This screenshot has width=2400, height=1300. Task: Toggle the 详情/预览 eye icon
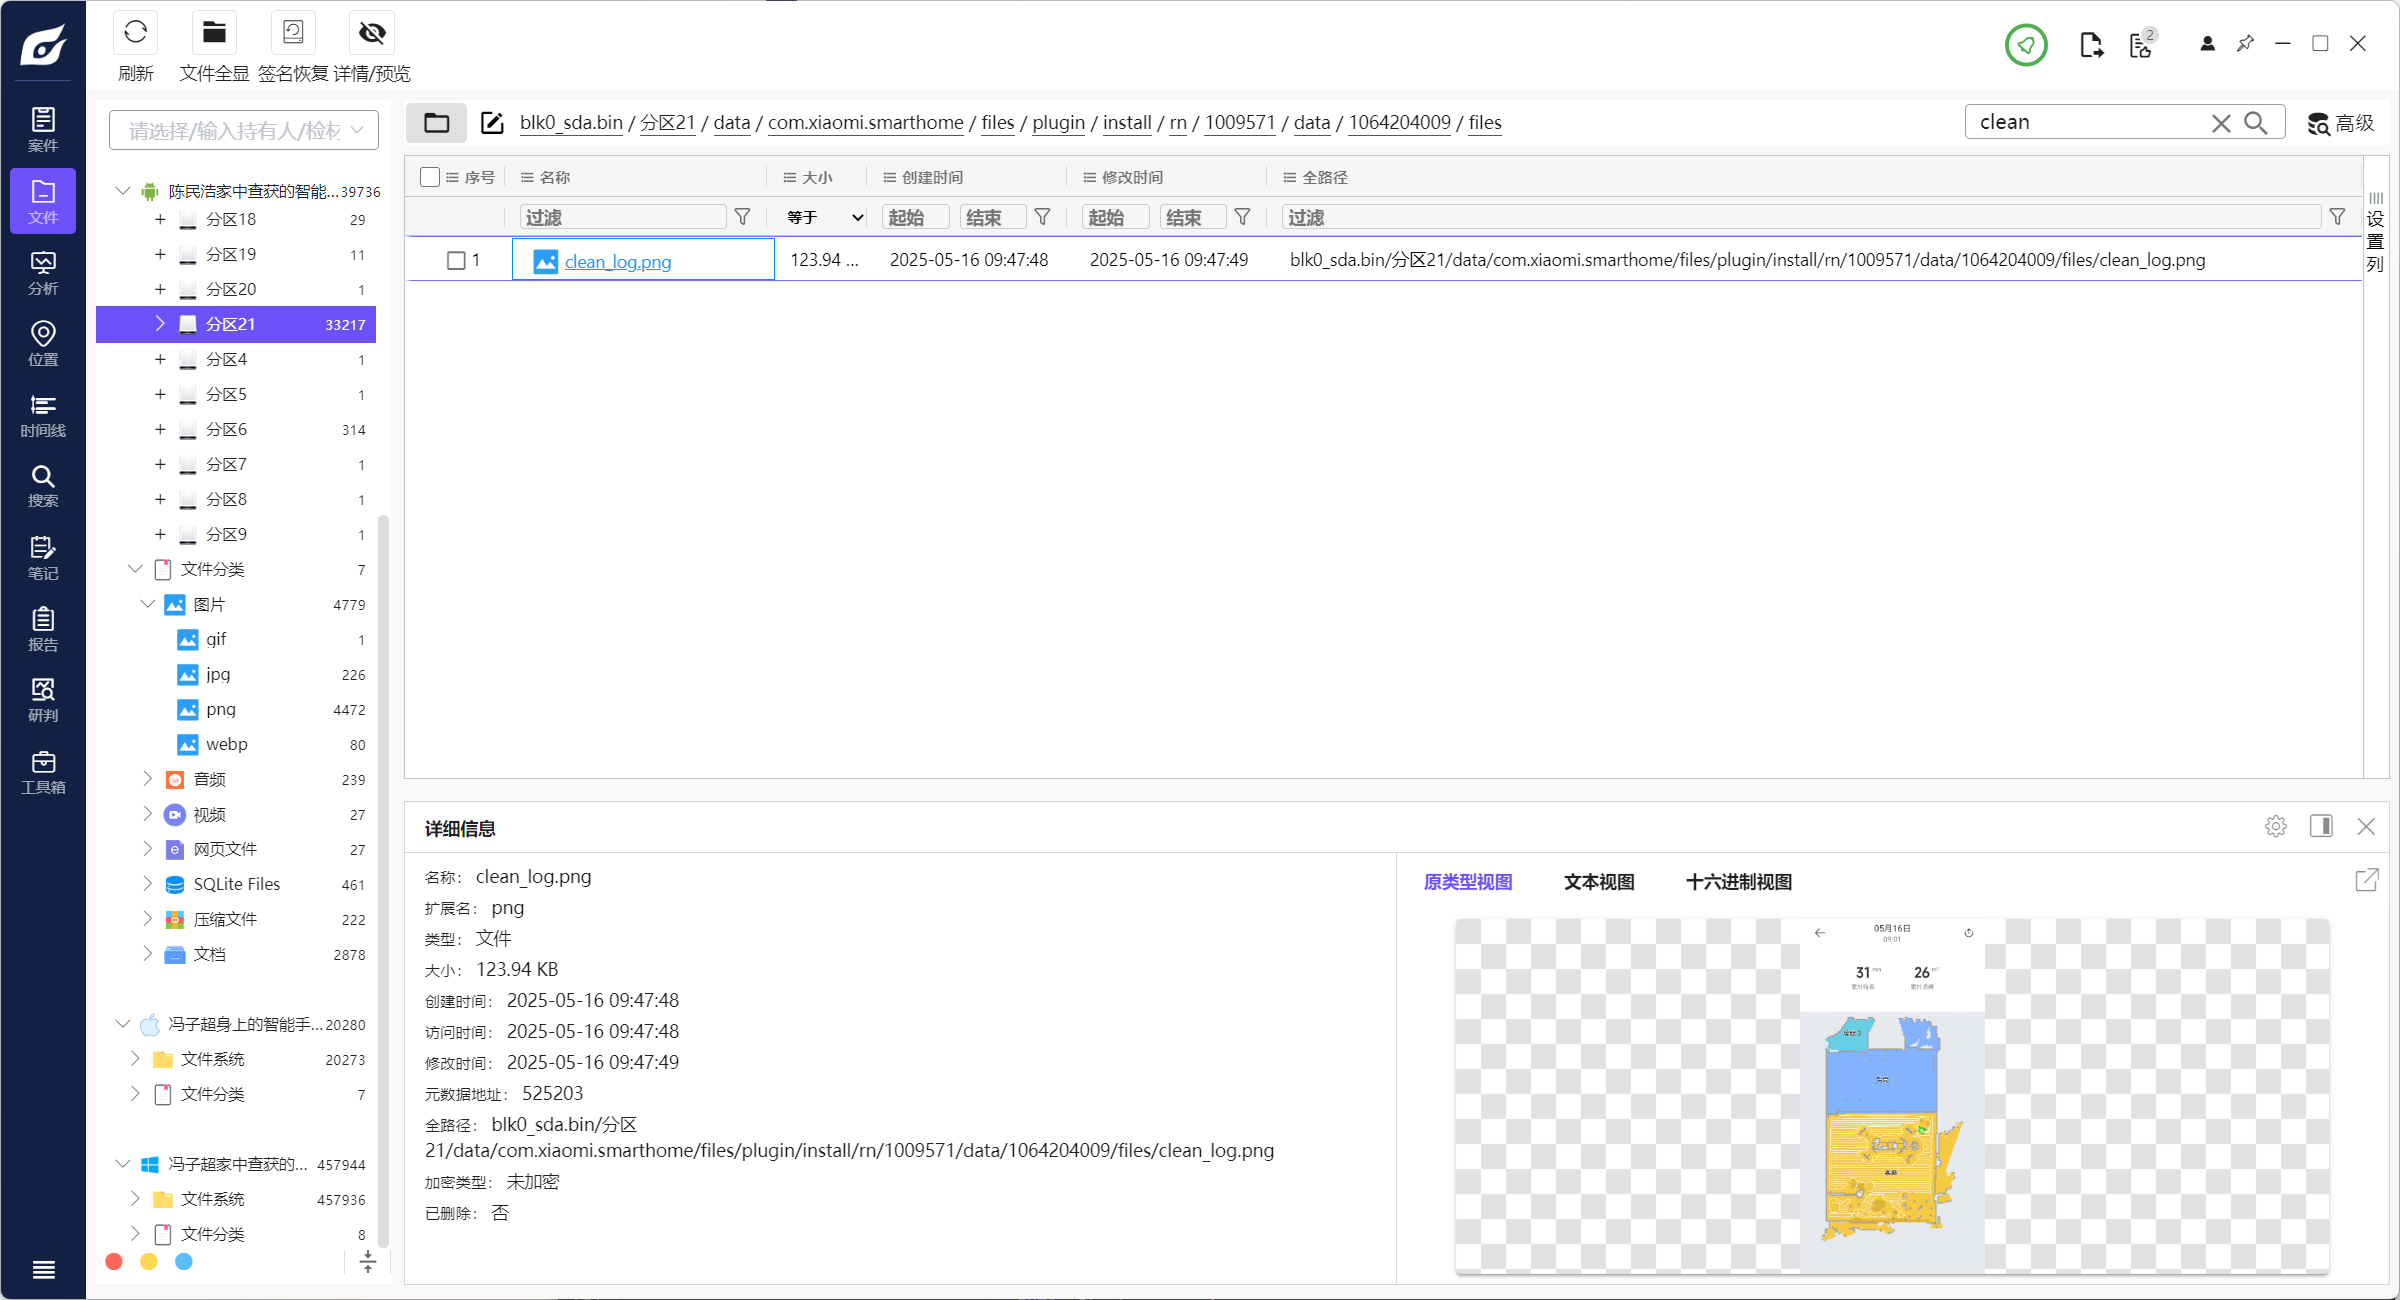[372, 33]
